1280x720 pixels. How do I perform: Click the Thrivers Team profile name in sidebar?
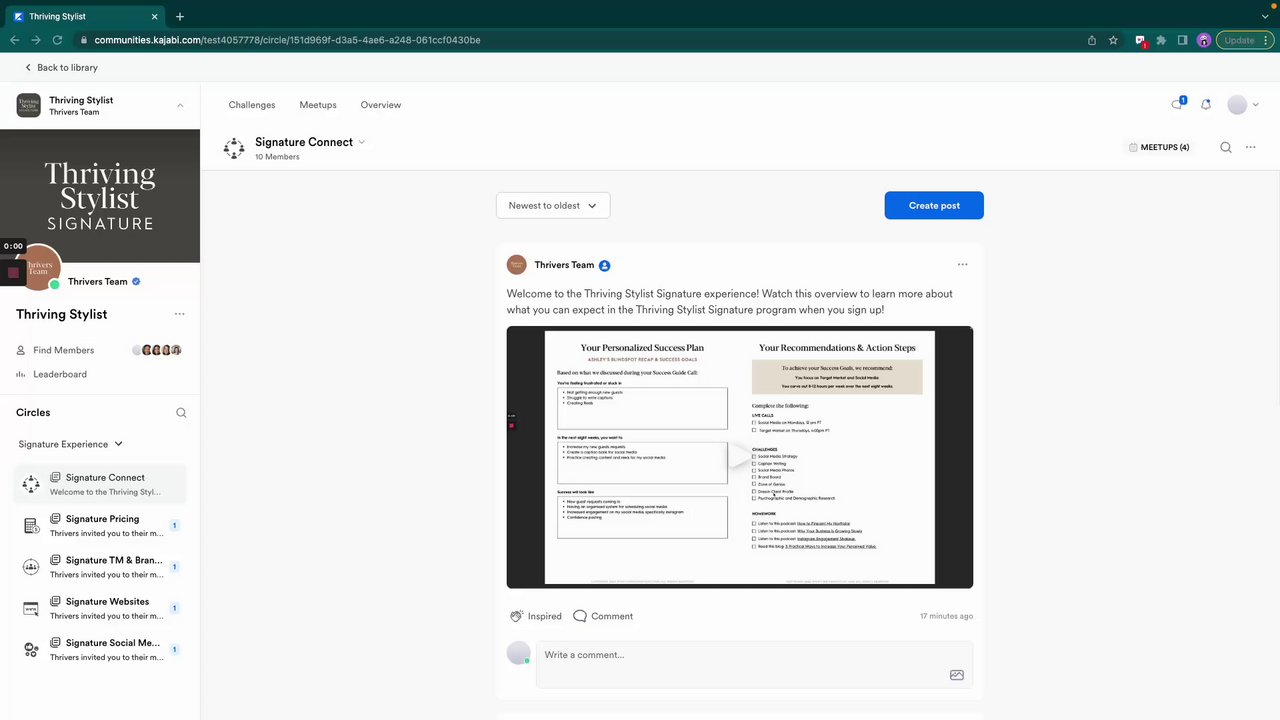[x=98, y=282]
